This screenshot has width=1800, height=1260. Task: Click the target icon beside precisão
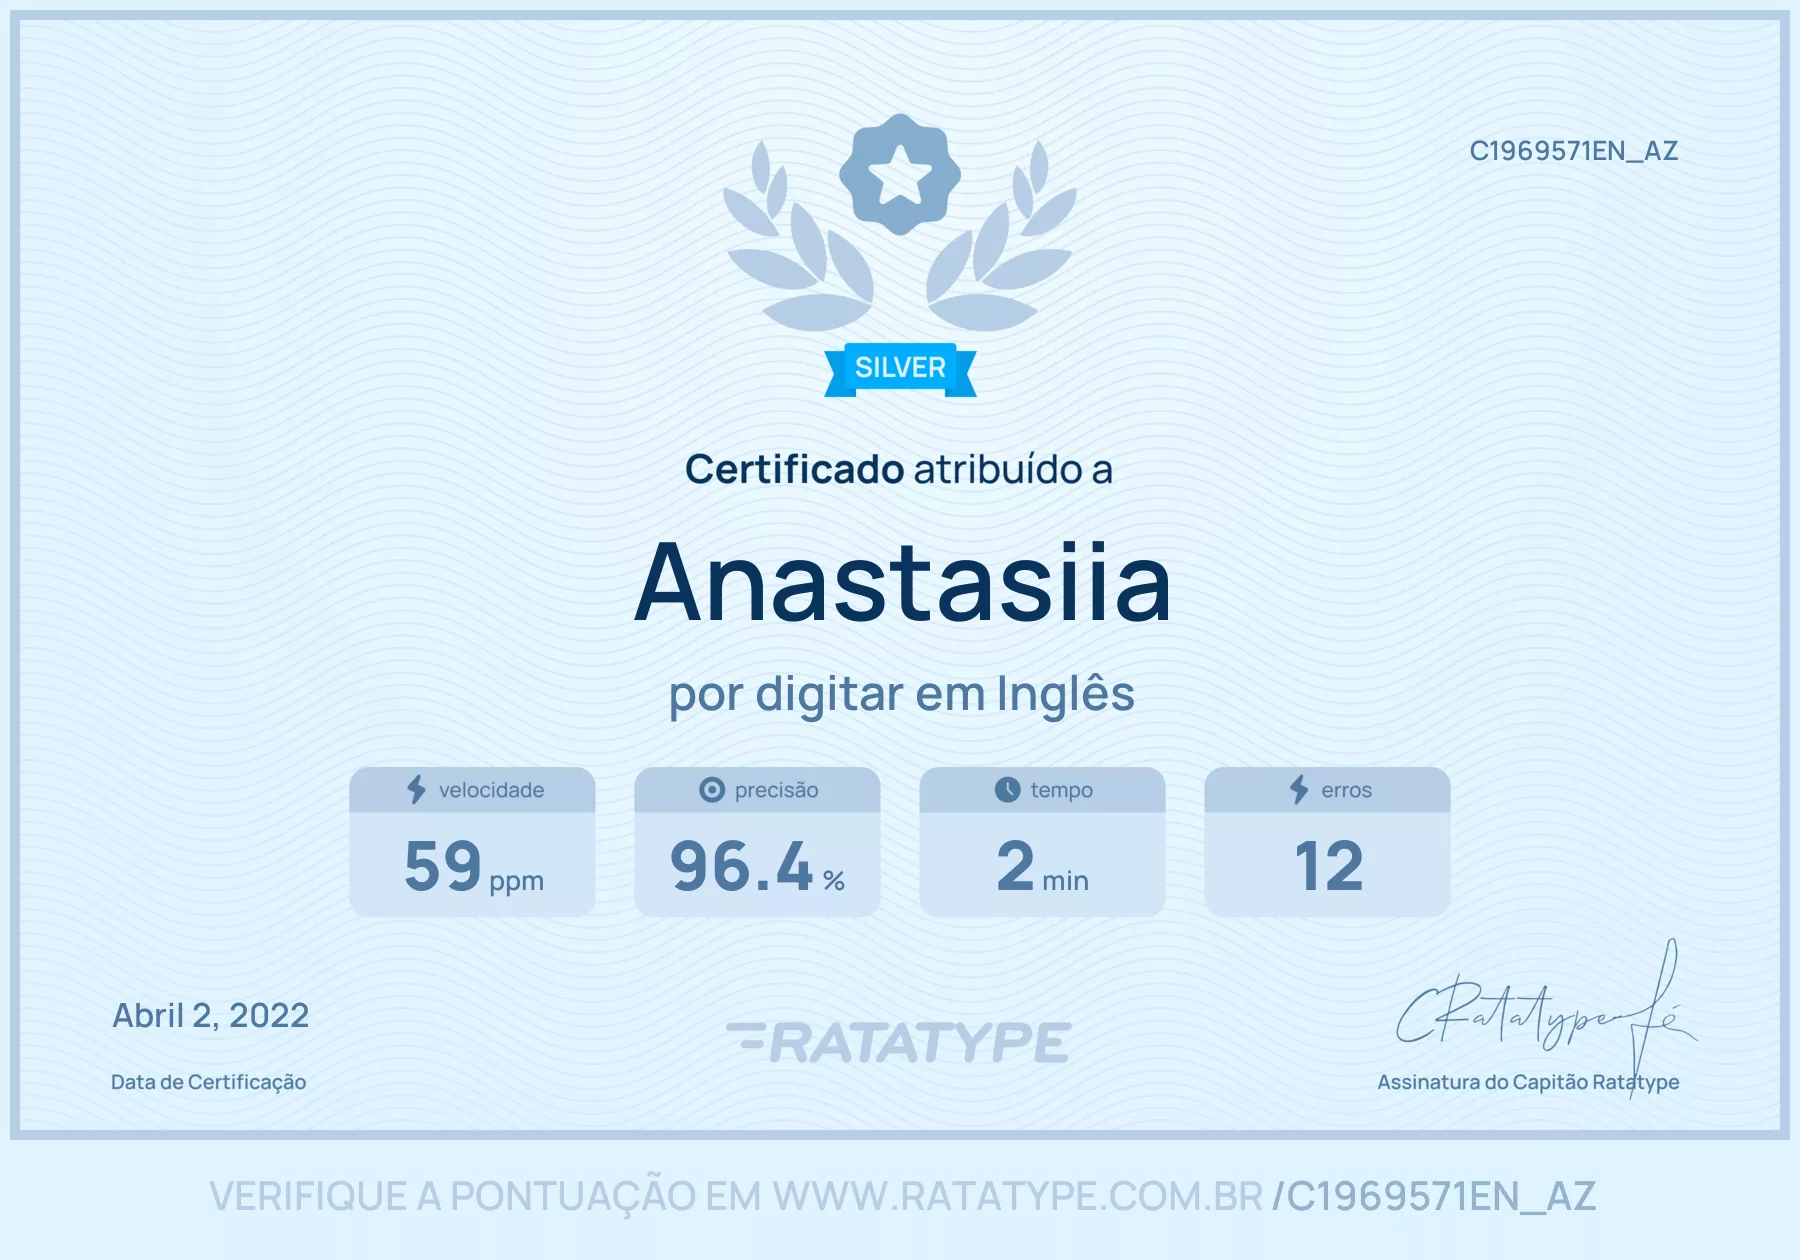pos(712,790)
